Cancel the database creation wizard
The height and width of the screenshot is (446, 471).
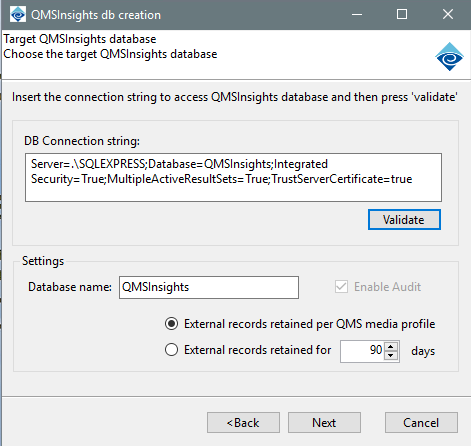421,423
